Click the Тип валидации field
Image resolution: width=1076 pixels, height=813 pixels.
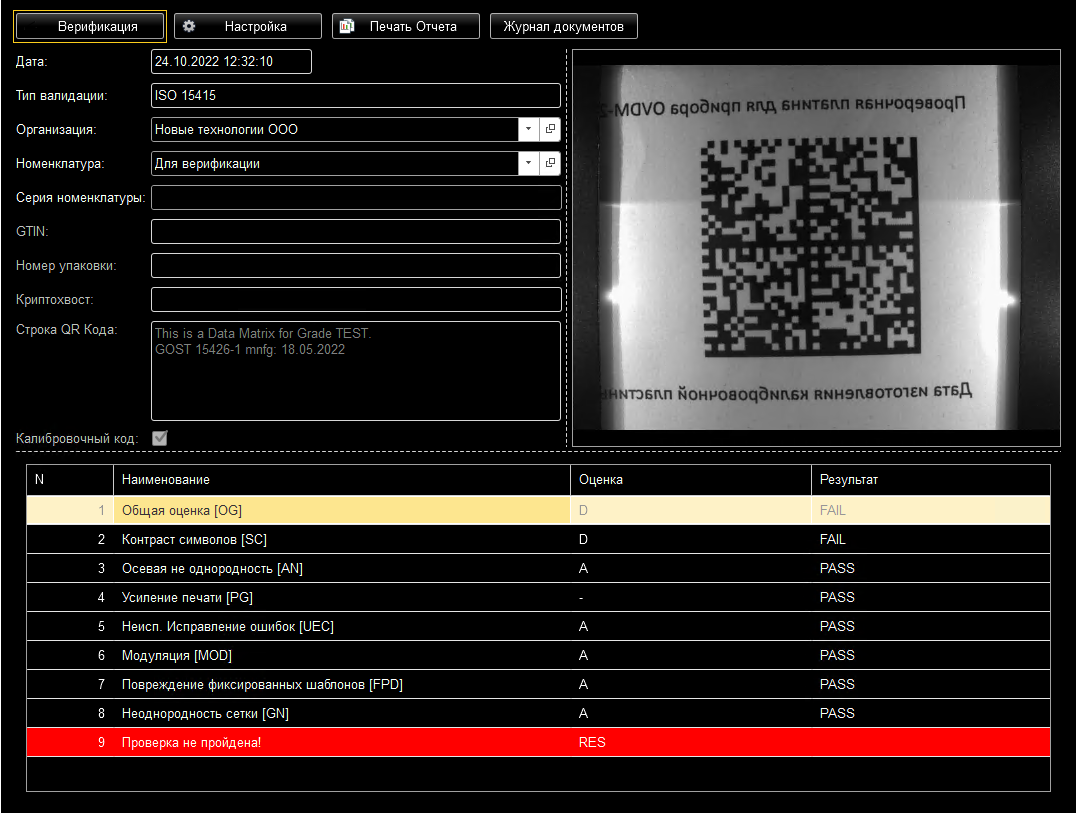[x=355, y=95]
